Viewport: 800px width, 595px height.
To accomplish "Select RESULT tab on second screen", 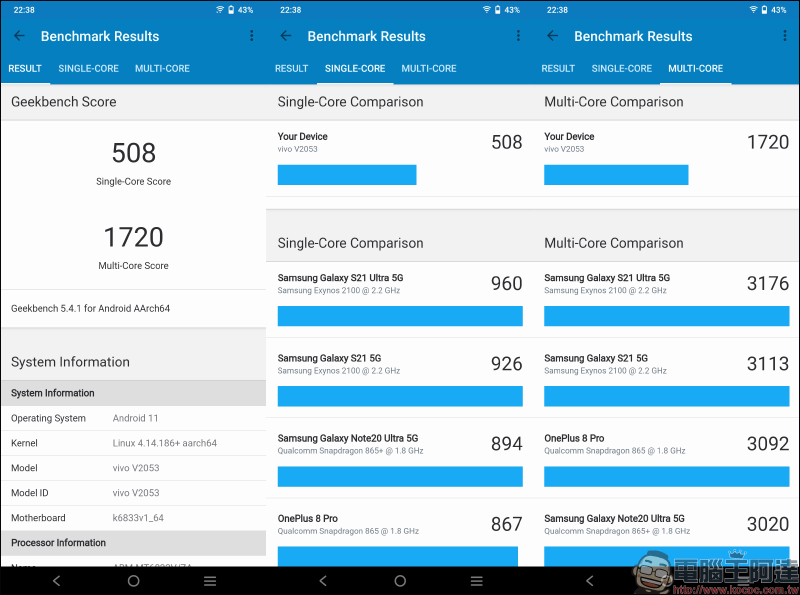I will [x=291, y=68].
